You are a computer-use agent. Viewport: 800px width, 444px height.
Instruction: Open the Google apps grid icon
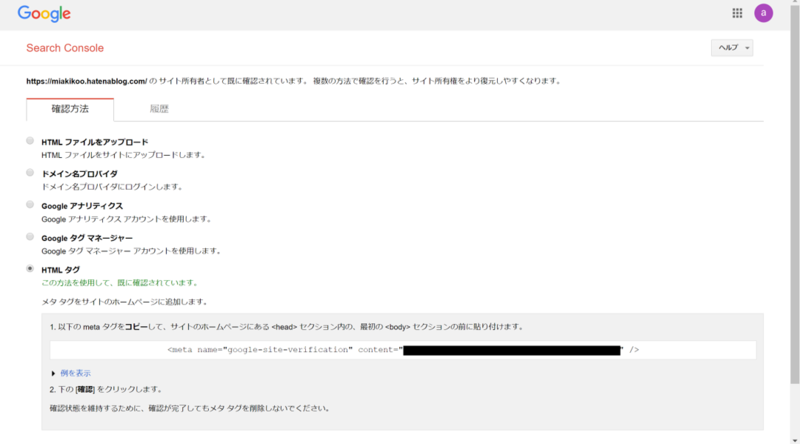[737, 13]
